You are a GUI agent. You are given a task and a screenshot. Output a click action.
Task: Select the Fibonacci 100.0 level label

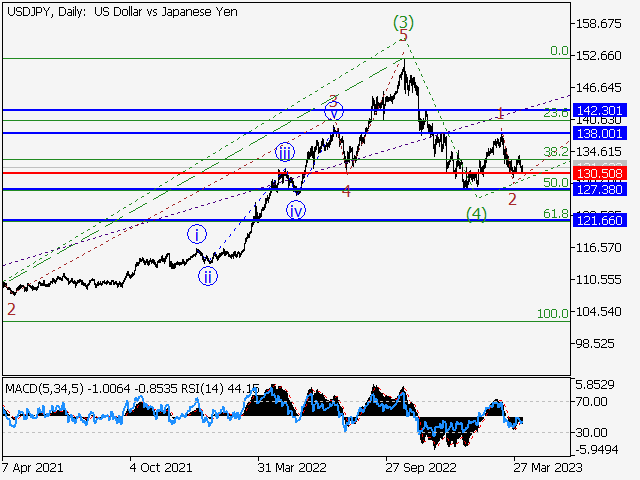(553, 313)
